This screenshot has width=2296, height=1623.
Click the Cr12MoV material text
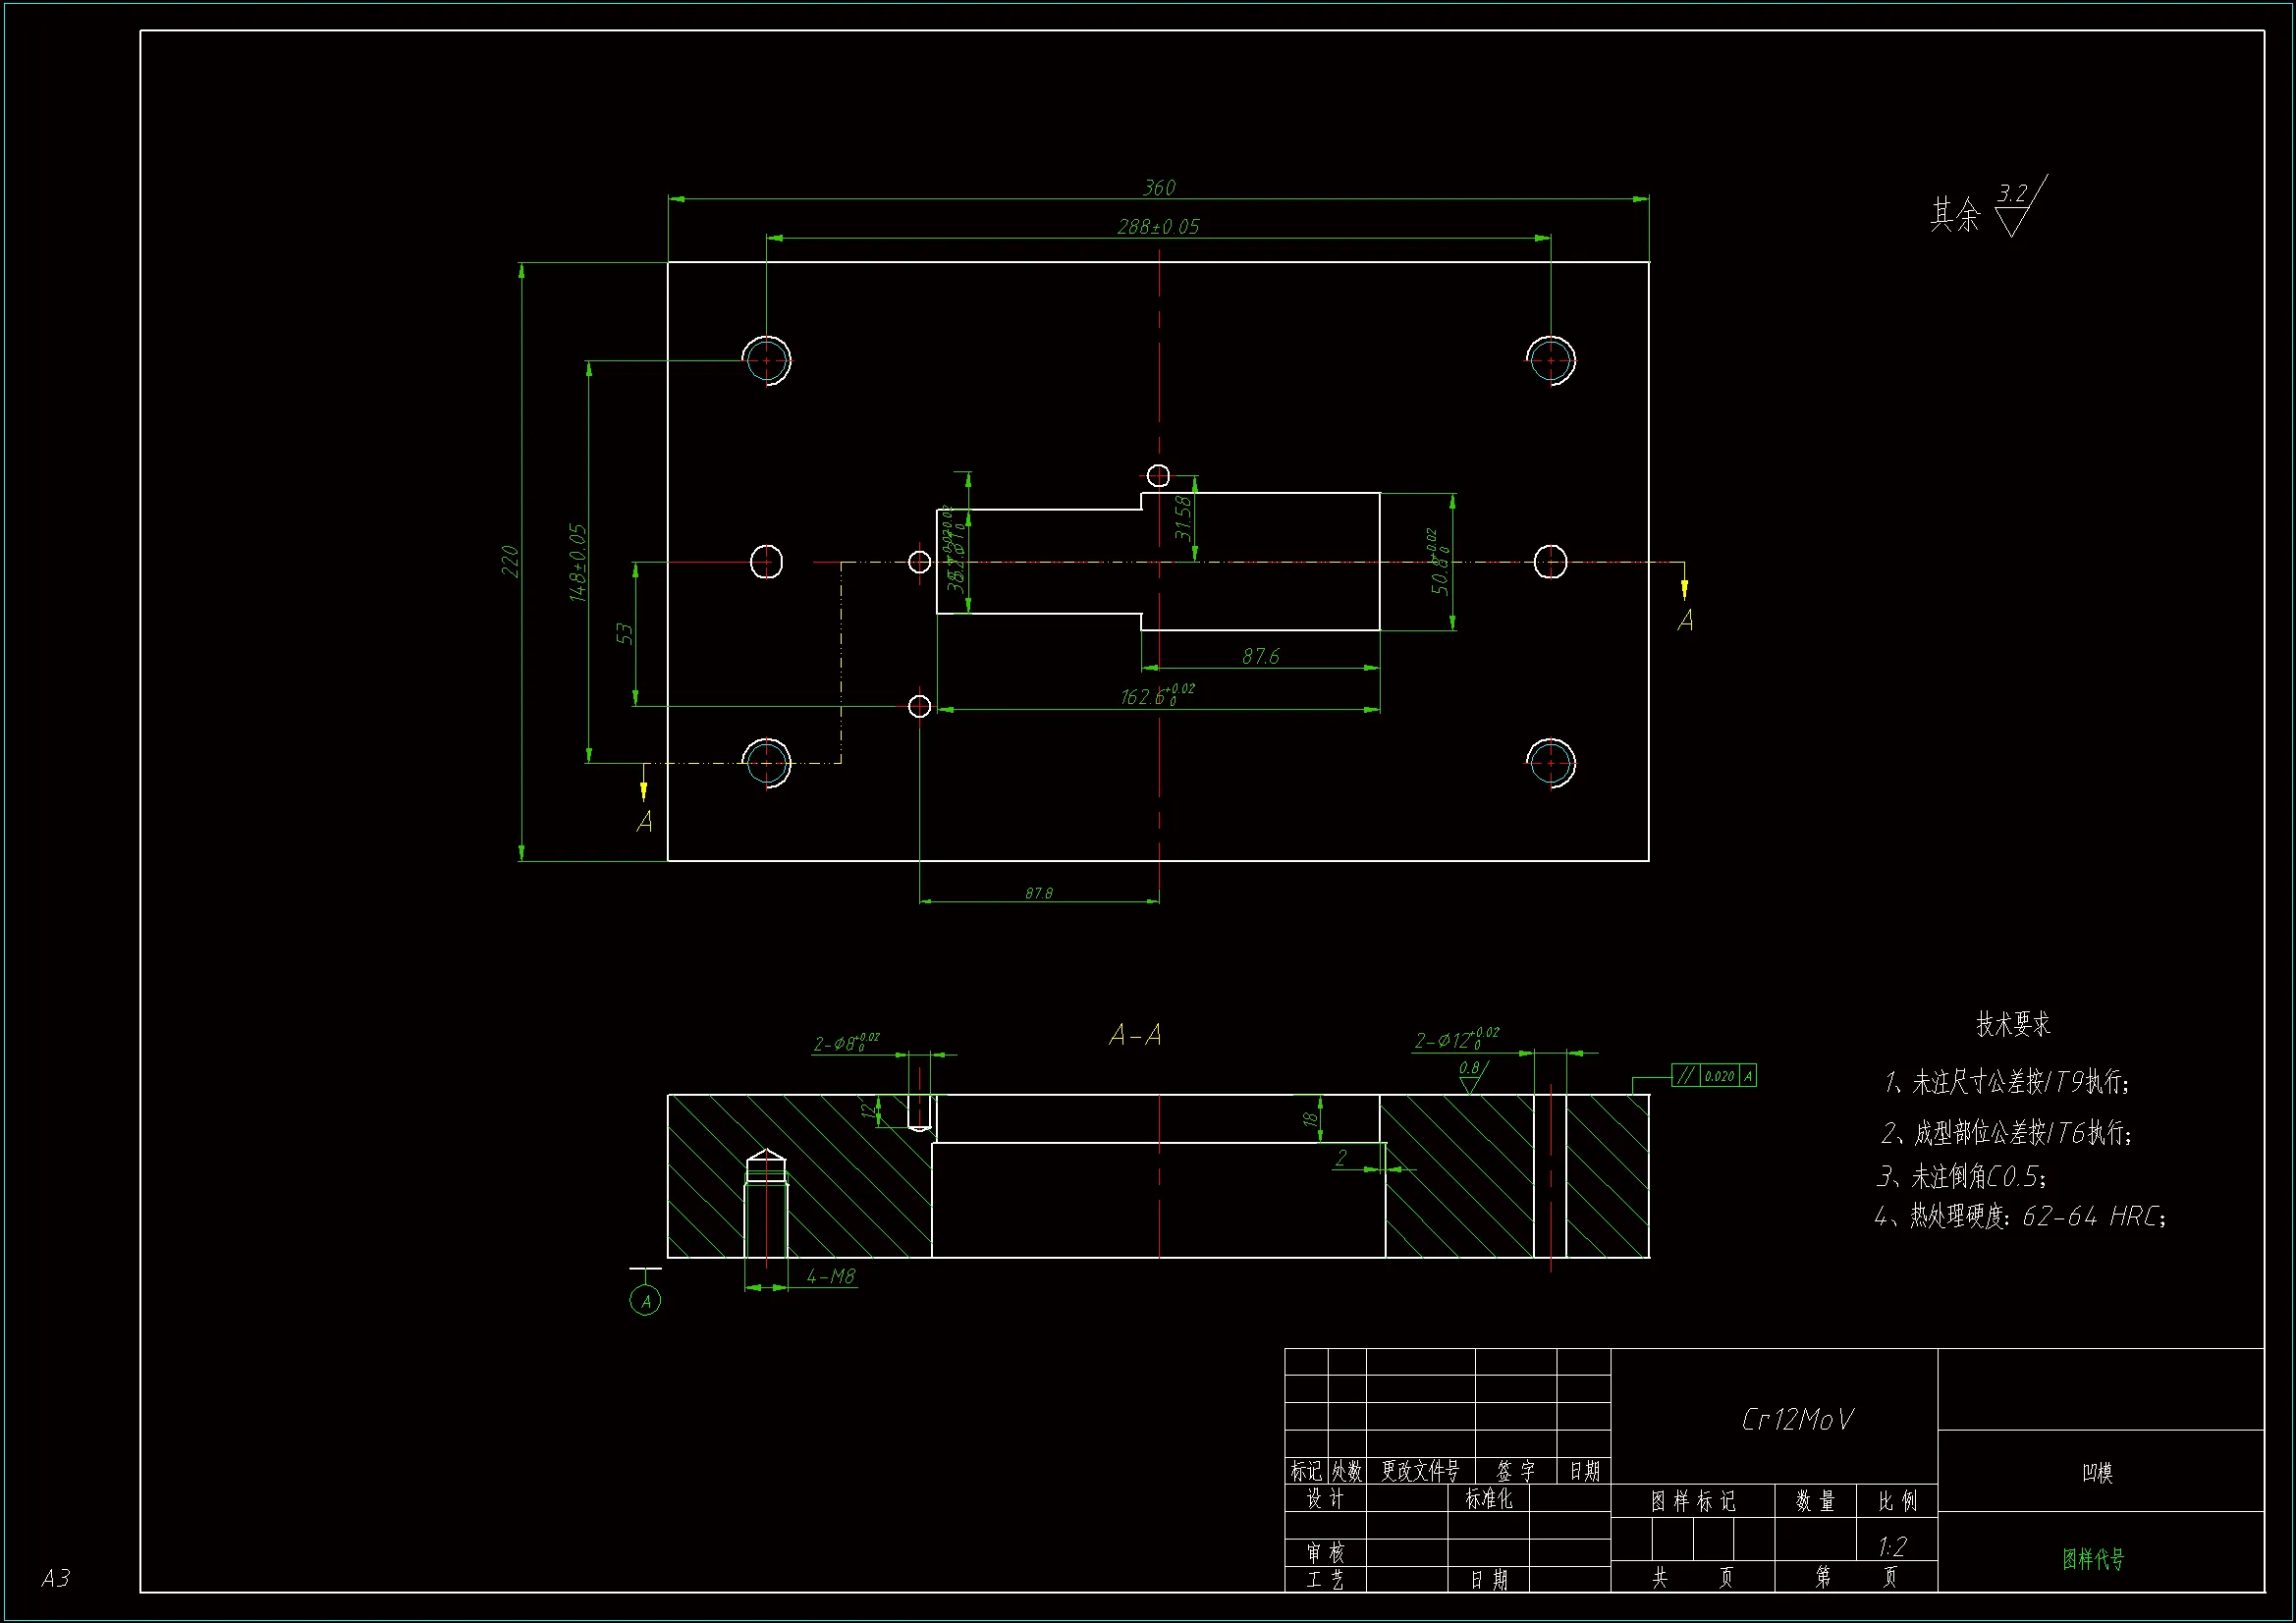1797,1420
